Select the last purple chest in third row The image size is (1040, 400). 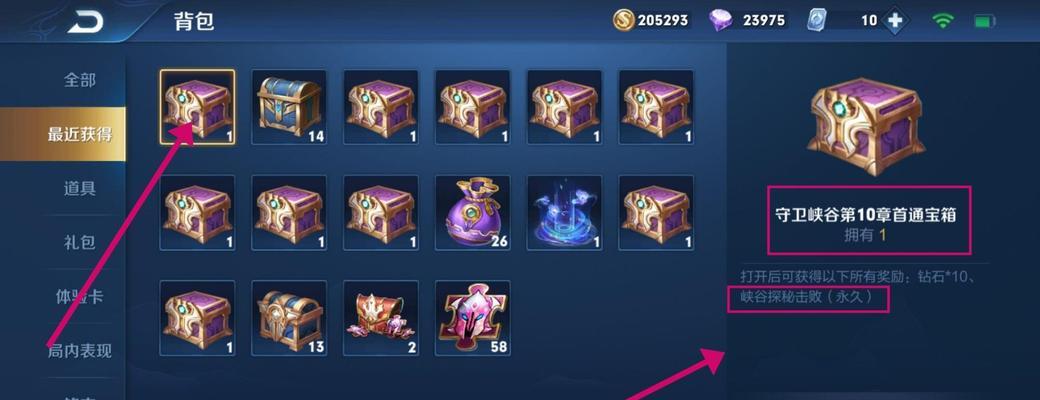(197, 318)
